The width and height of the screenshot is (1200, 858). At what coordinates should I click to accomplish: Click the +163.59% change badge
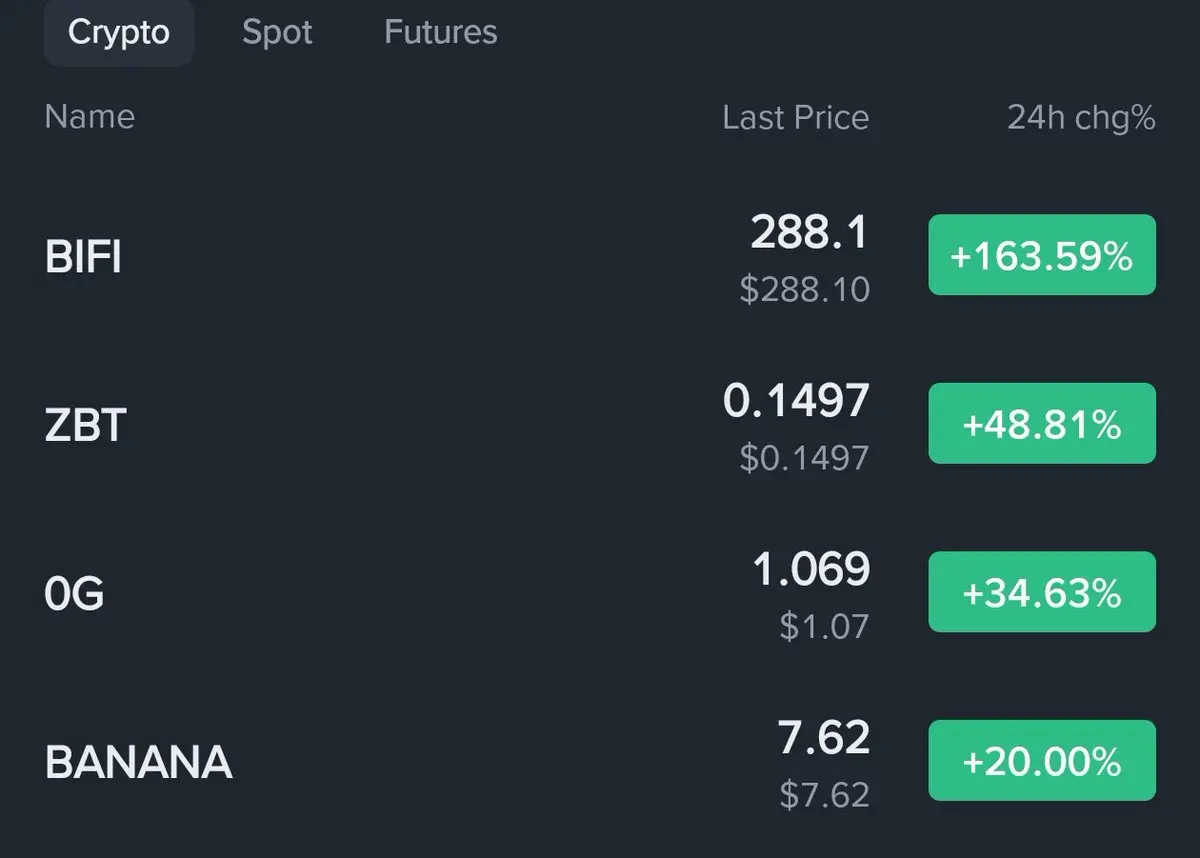tap(1042, 256)
